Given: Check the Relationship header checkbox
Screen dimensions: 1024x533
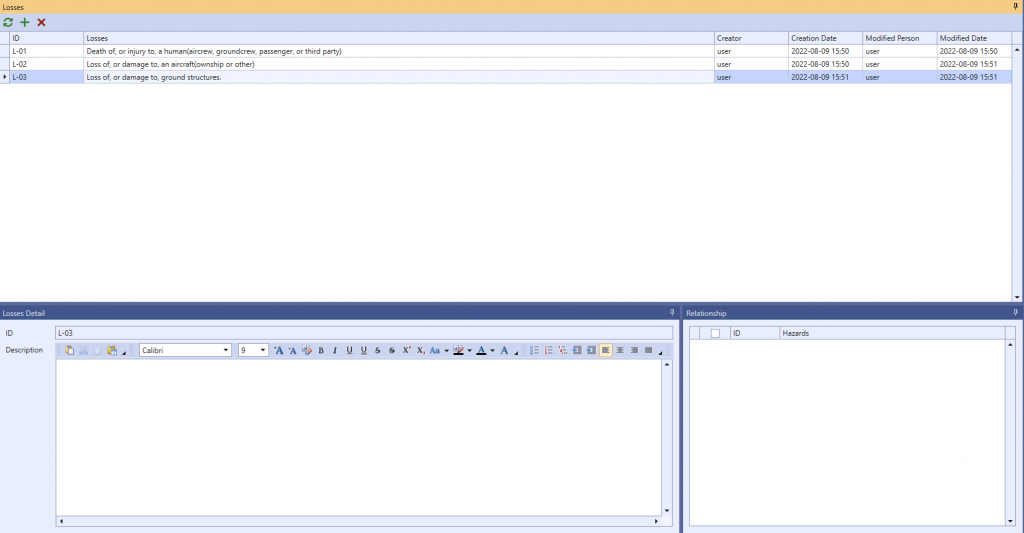Looking at the screenshot, I should pos(715,333).
